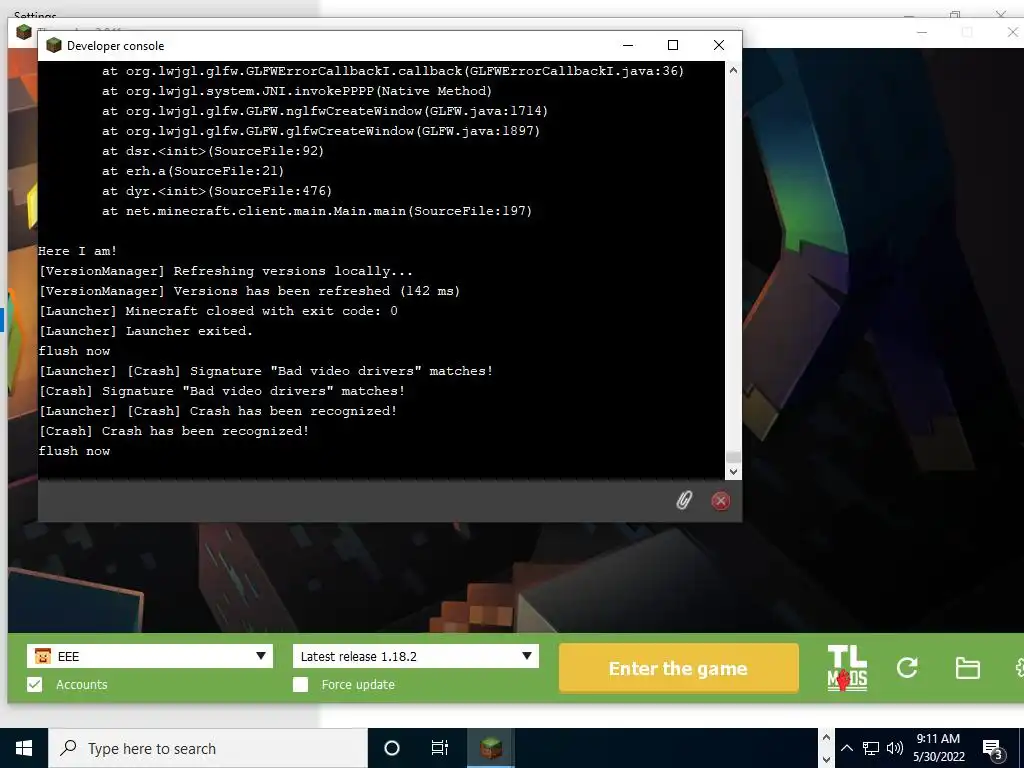The image size is (1024, 768).
Task: Click the Developer console window block icon
Action: (x=54, y=46)
